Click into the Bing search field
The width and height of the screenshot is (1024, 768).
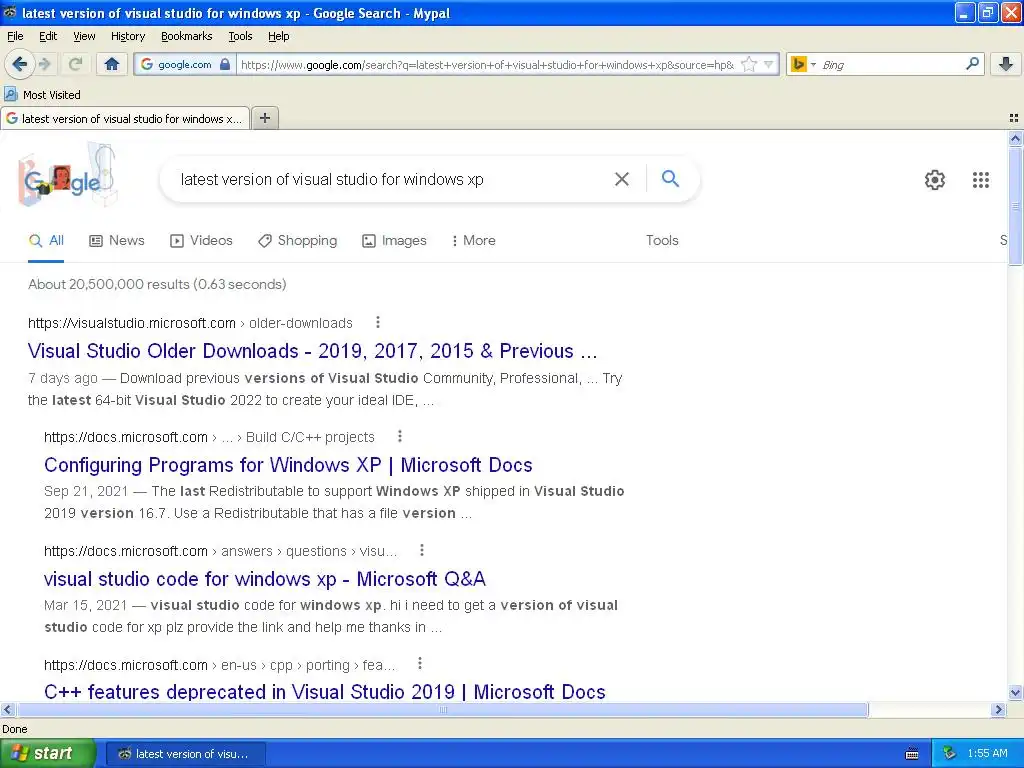click(x=890, y=65)
